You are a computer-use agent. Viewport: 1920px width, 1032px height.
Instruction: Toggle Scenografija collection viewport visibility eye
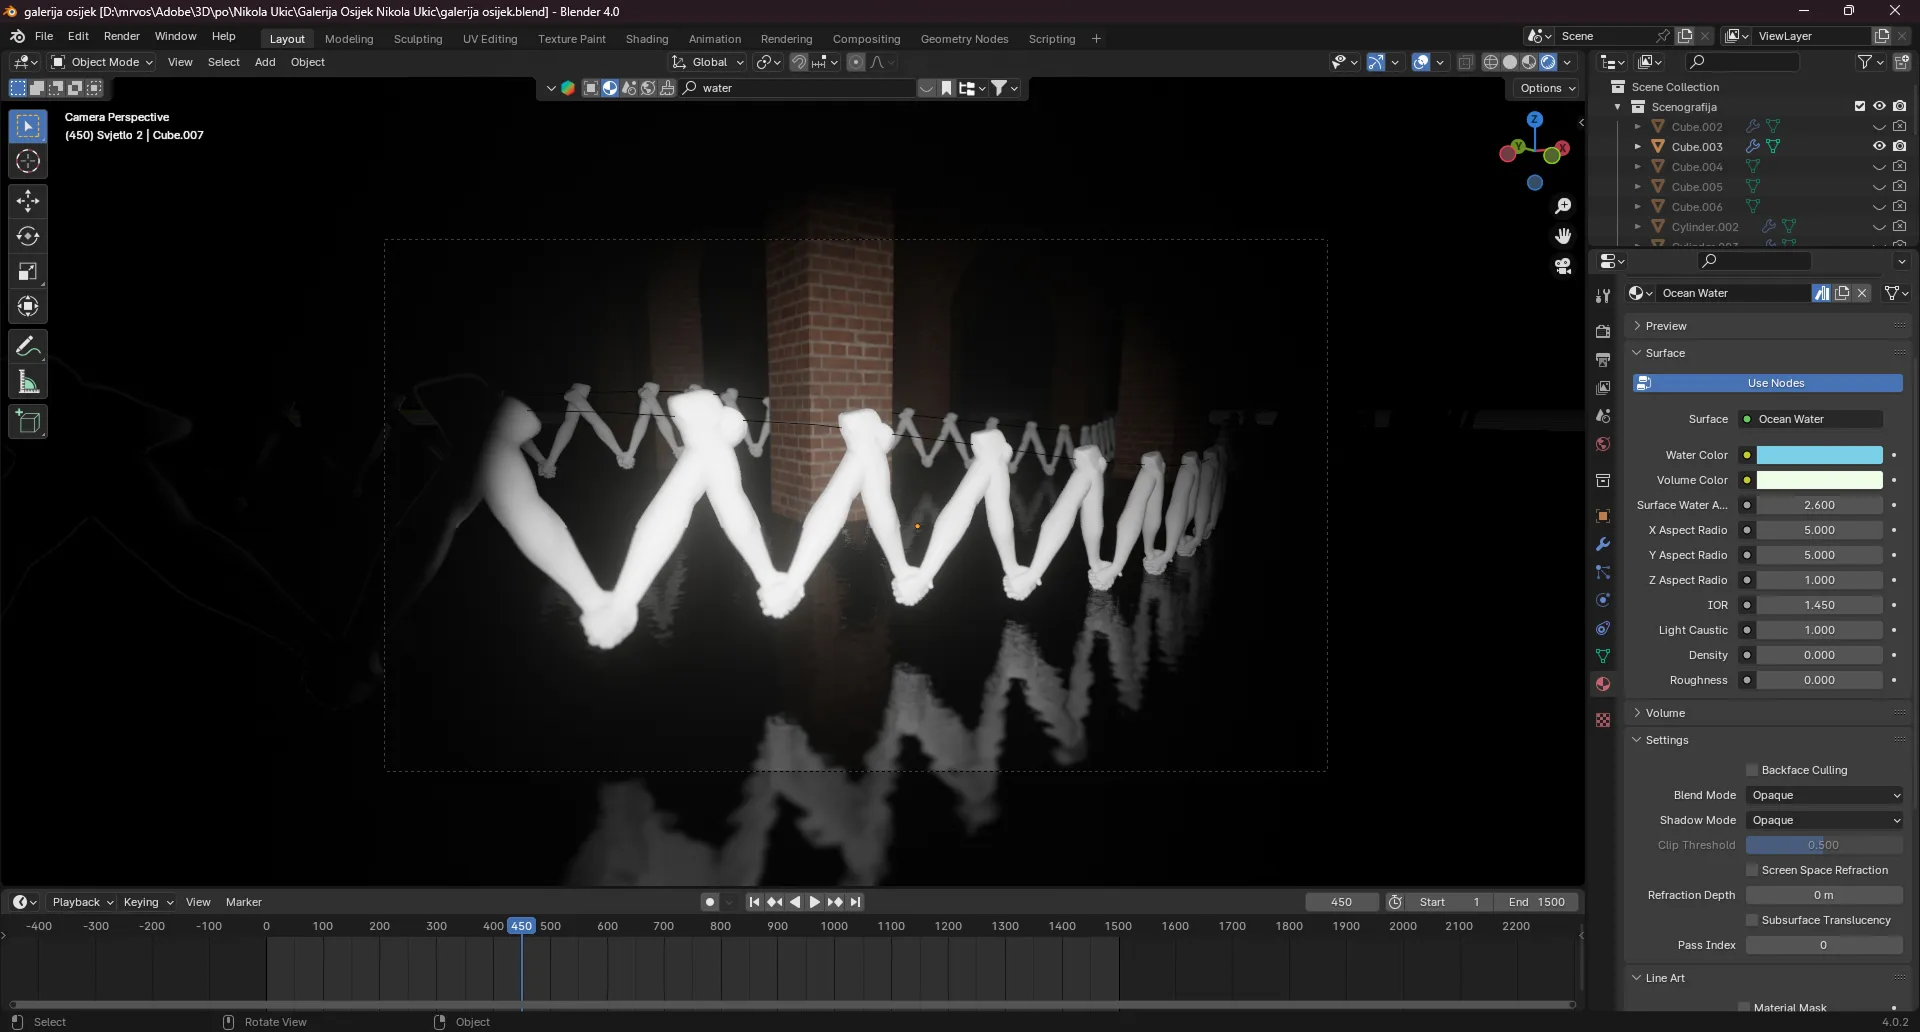click(1879, 106)
